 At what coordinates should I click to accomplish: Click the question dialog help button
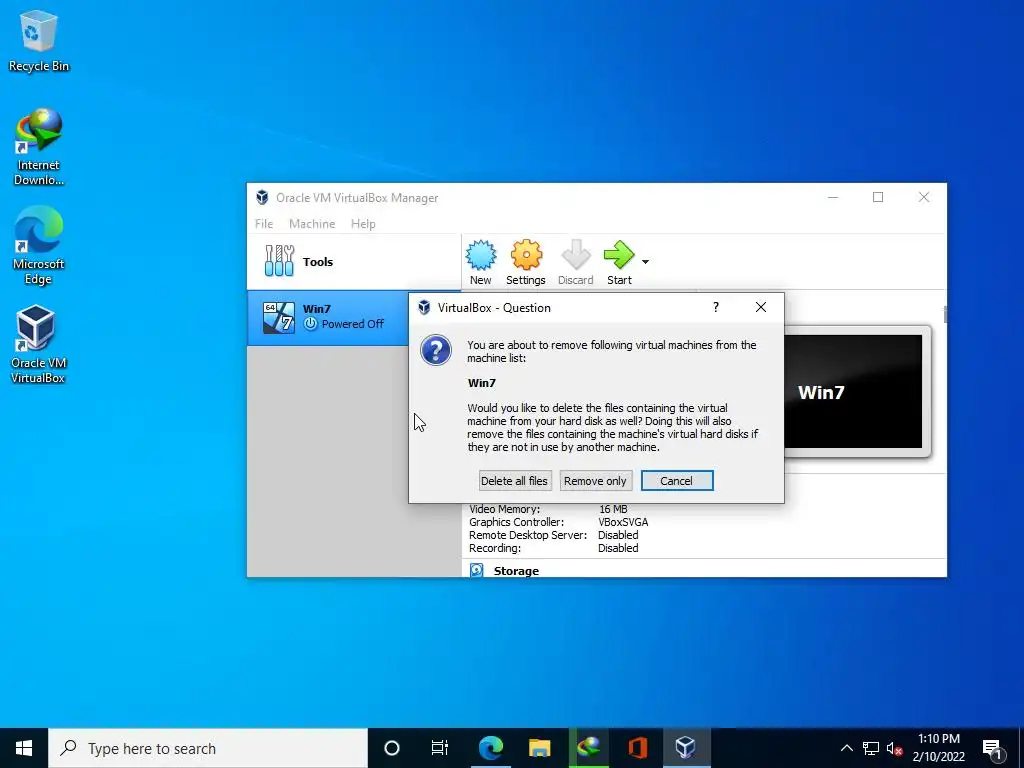(716, 307)
